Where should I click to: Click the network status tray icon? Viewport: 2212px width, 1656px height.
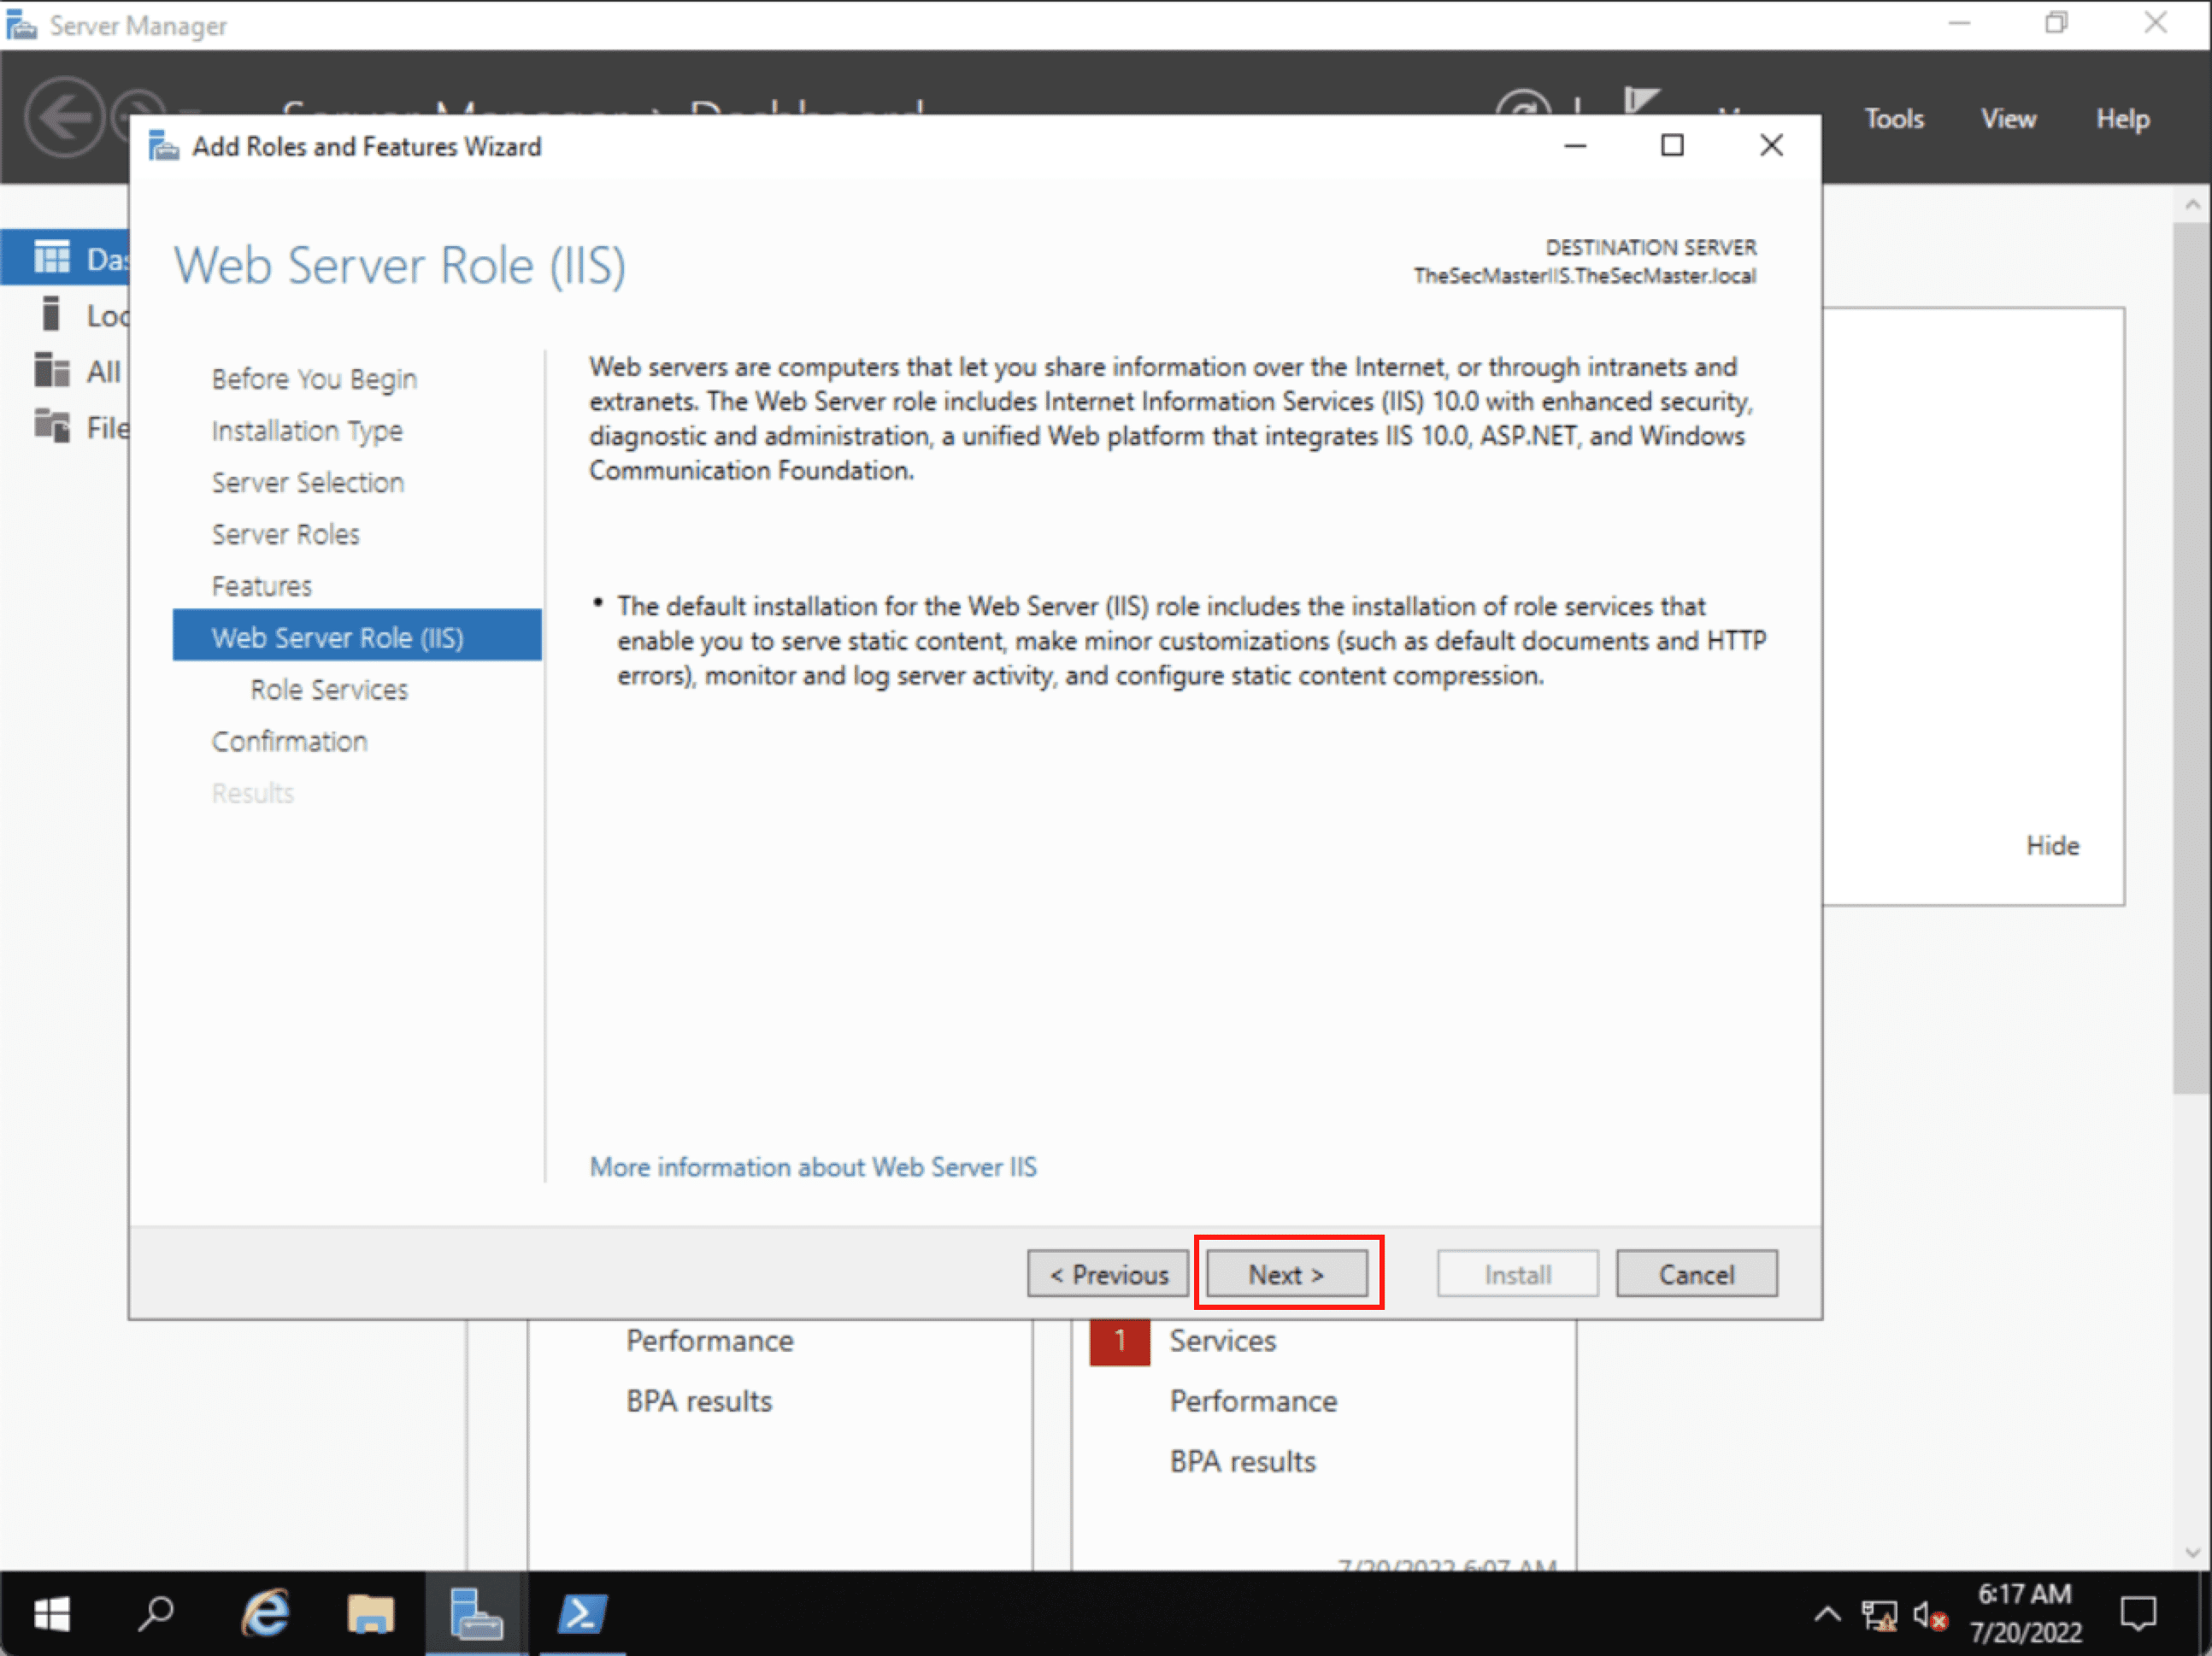tap(1879, 1615)
